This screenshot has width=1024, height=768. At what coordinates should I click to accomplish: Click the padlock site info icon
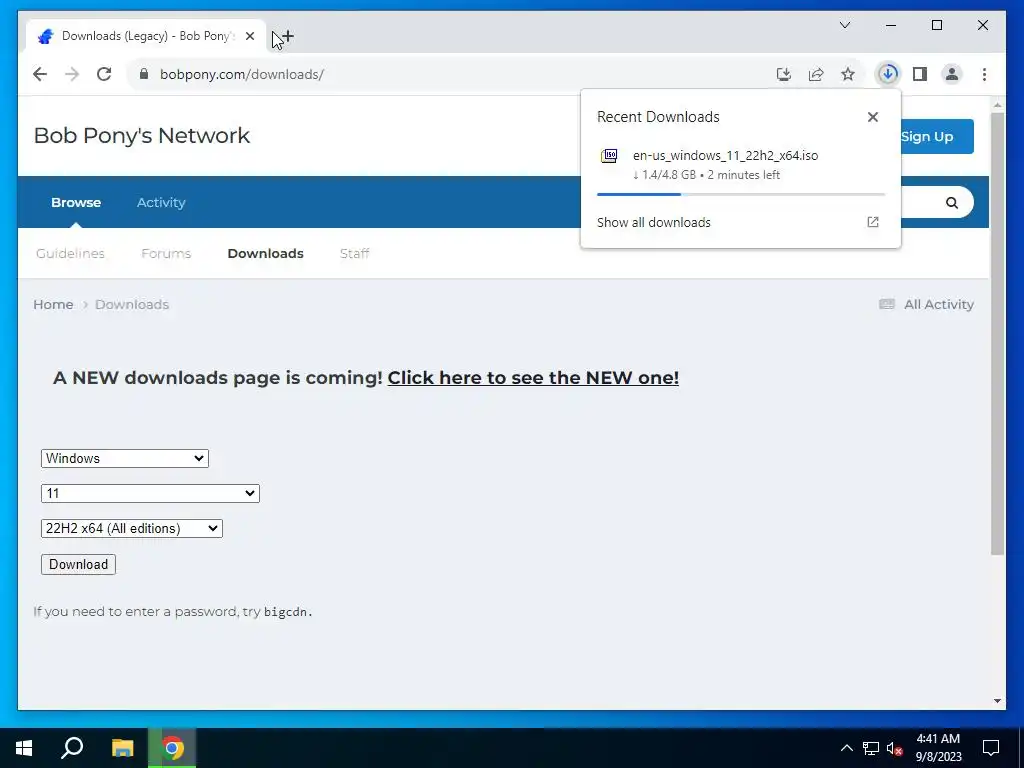144,74
